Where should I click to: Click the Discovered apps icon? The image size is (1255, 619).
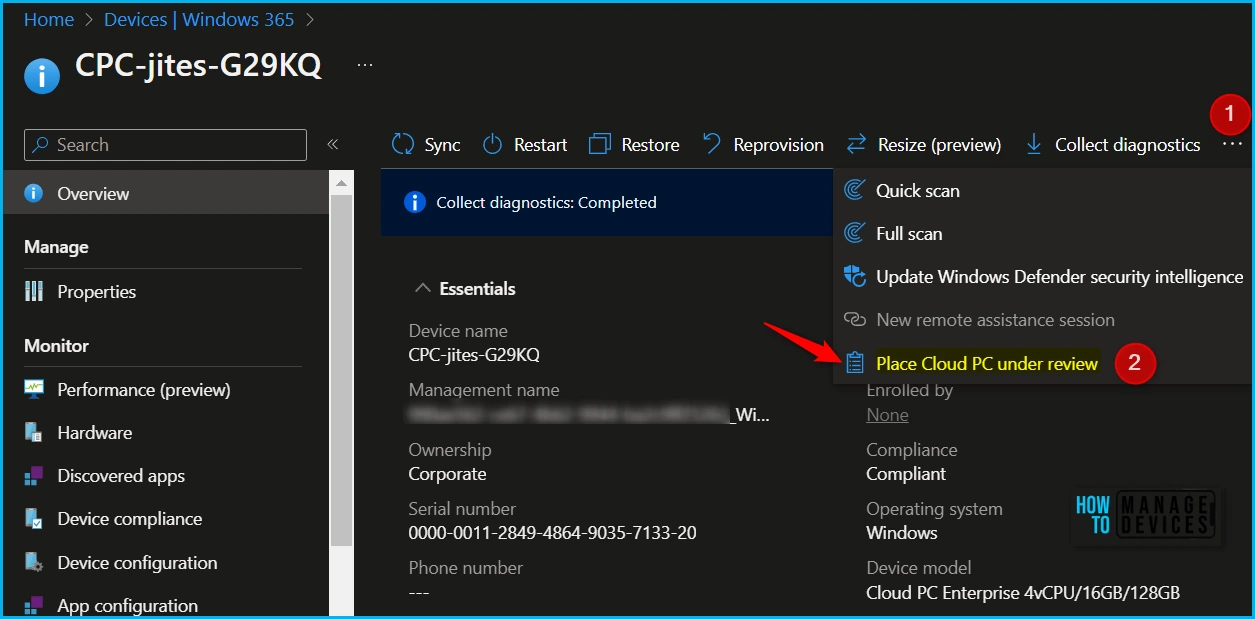34,476
